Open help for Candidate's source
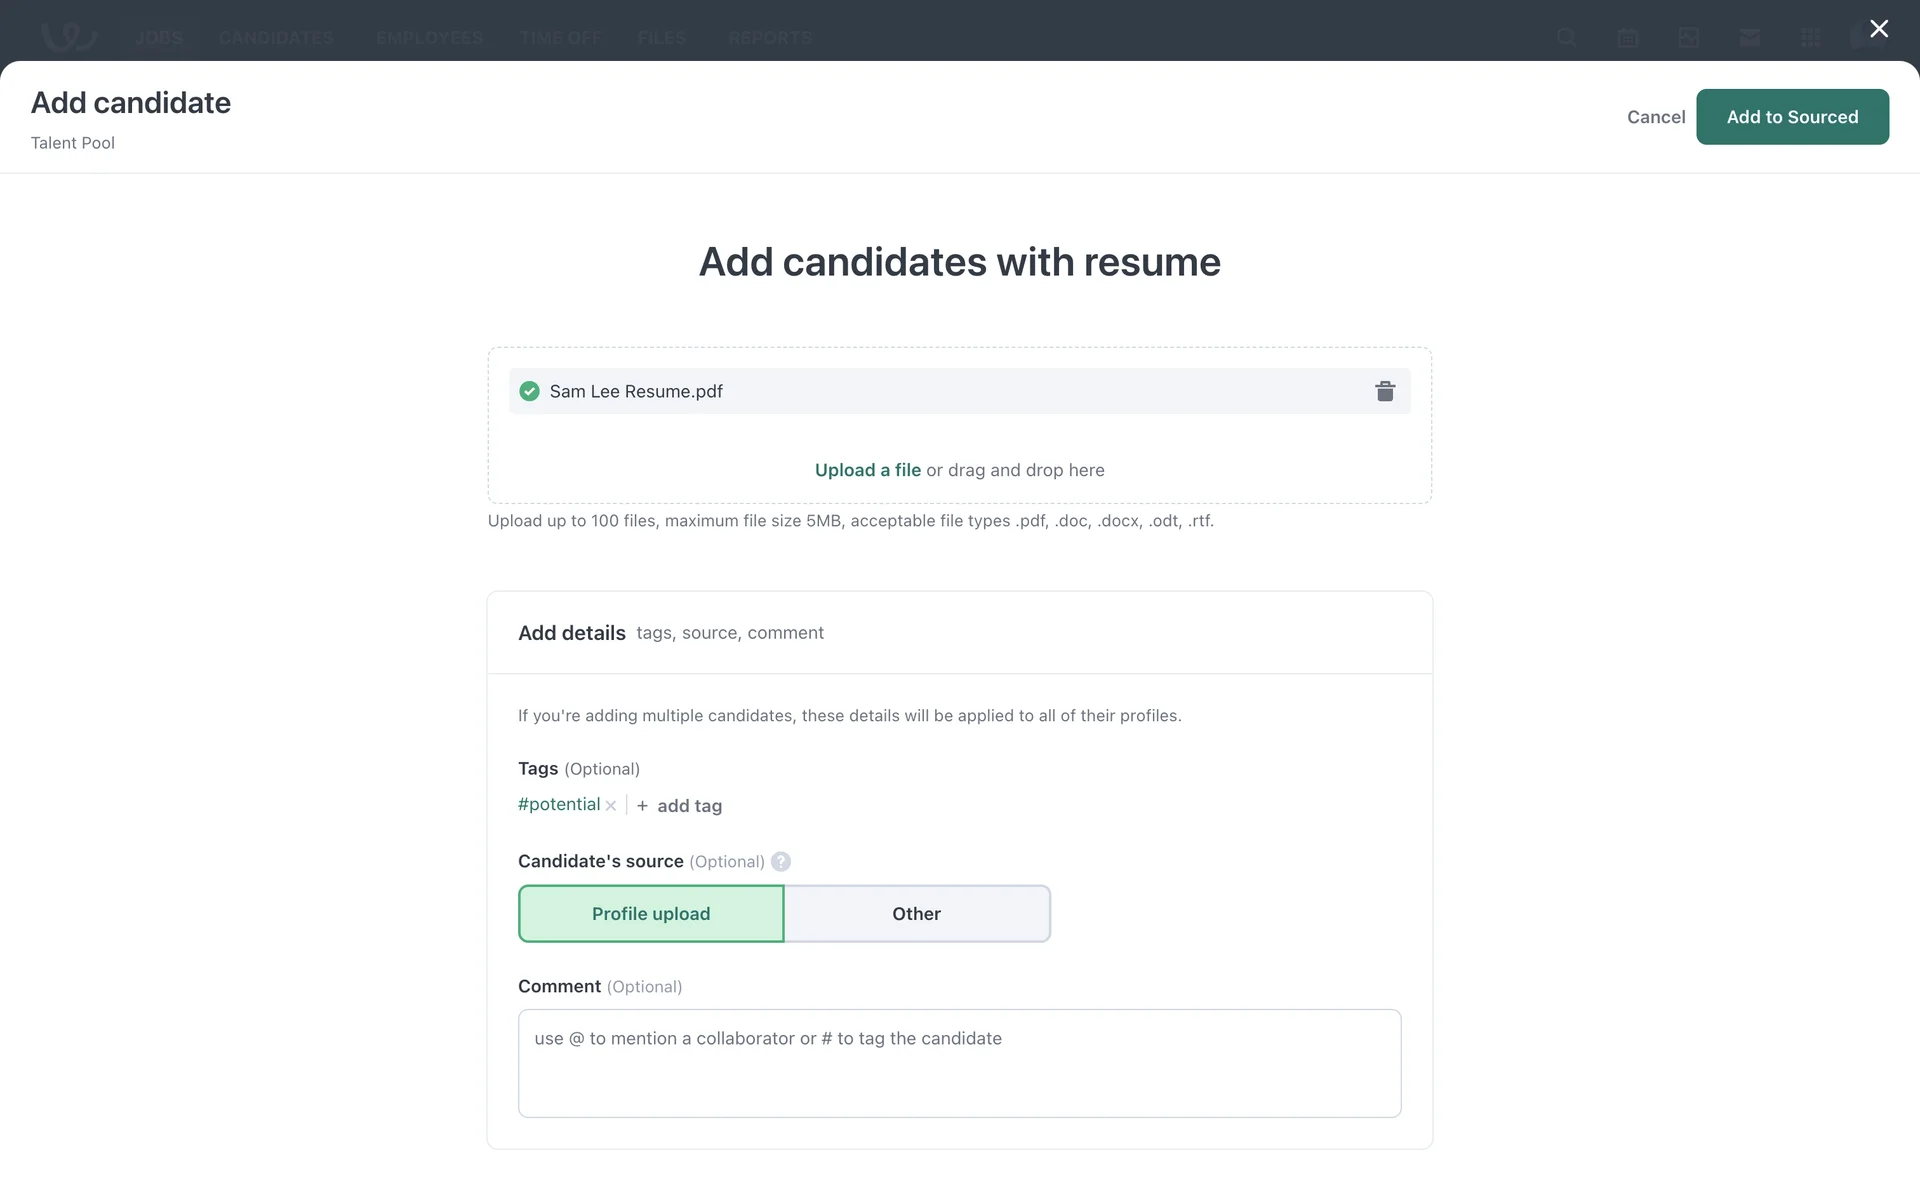Screen dimensions: 1920x1200 [x=781, y=862]
